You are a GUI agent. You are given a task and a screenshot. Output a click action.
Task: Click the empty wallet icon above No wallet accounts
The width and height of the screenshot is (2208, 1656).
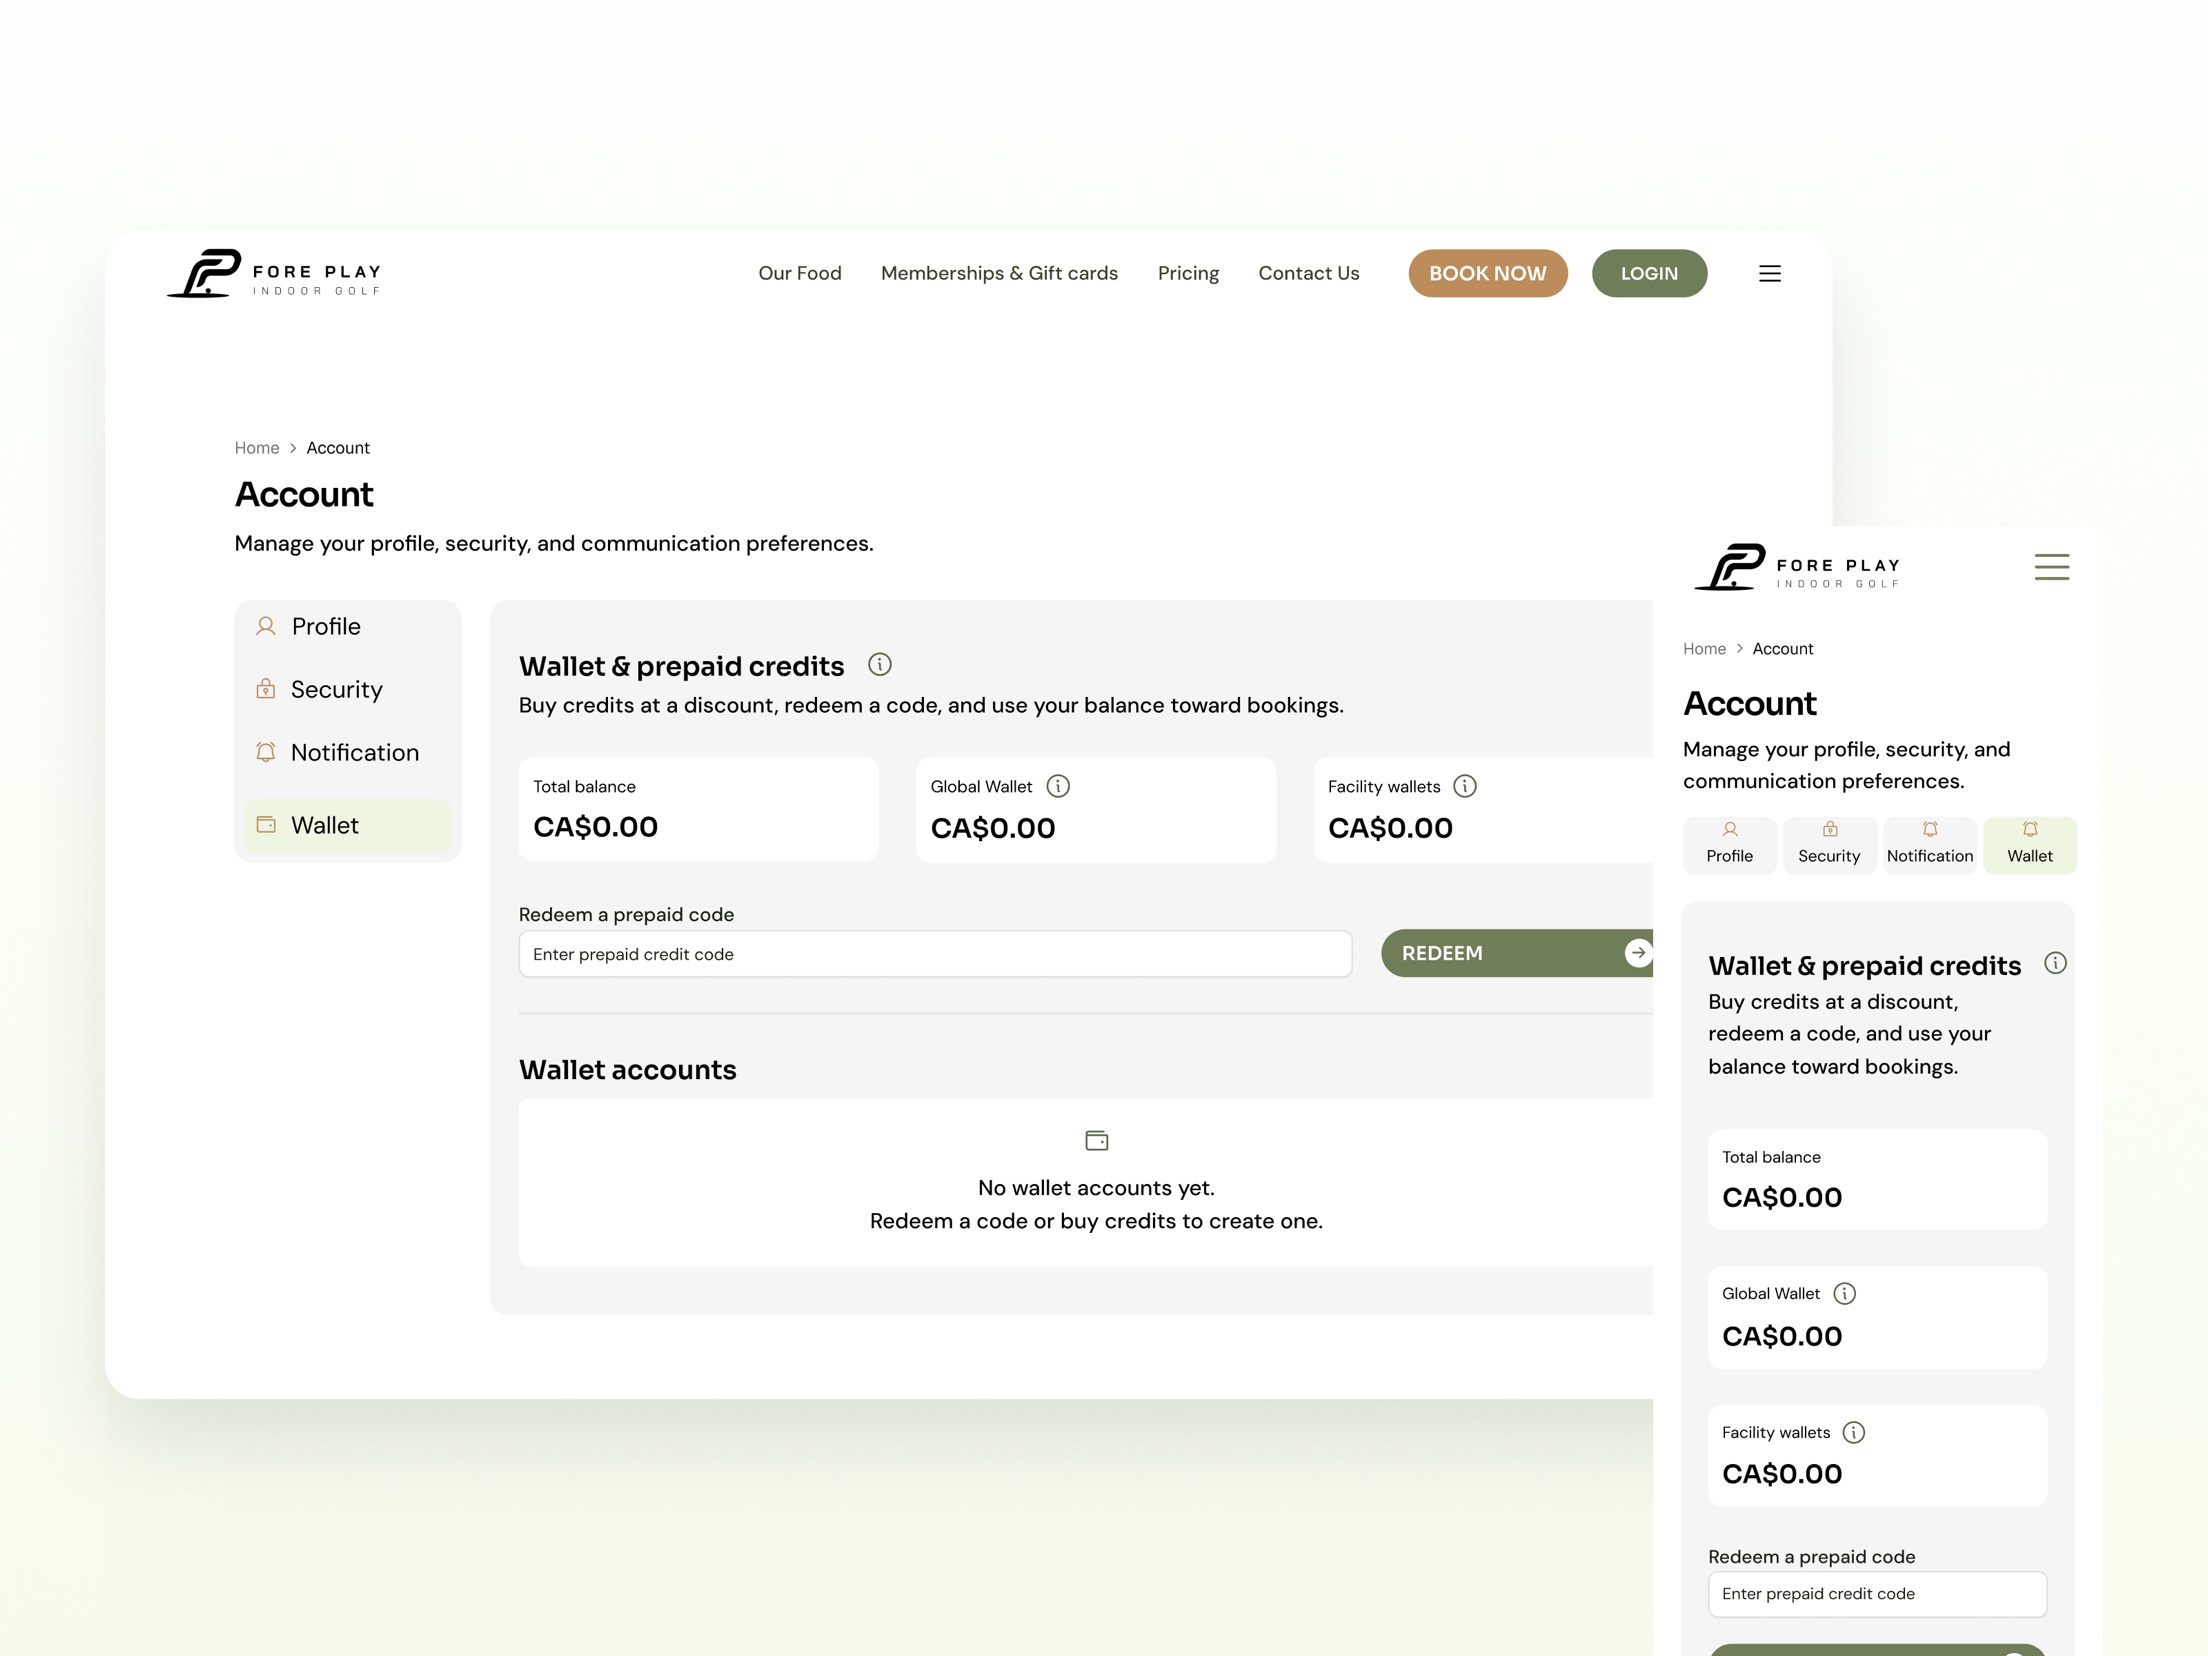[x=1096, y=1140]
